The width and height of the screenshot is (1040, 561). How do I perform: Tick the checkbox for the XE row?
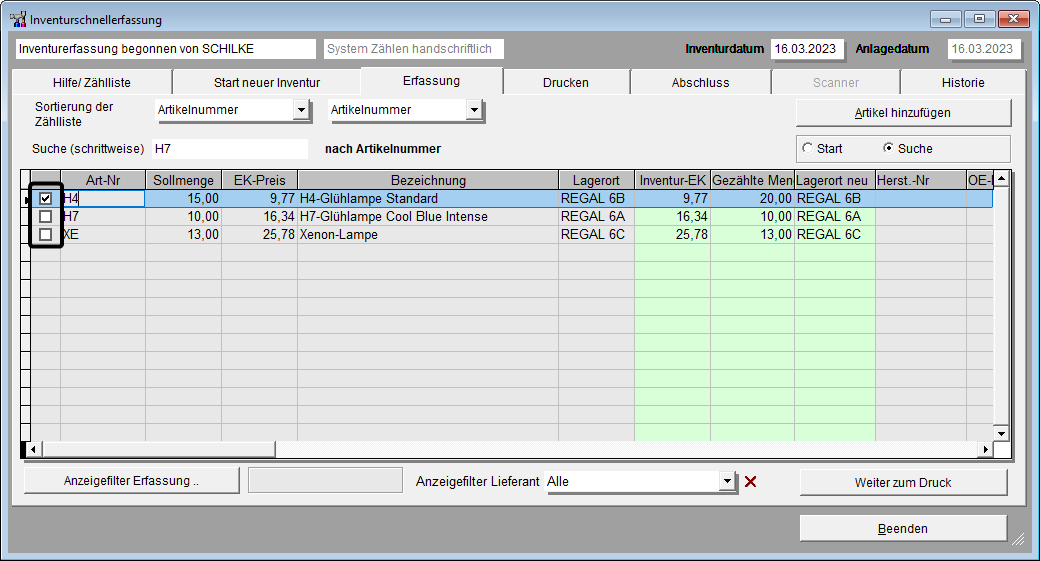45,234
